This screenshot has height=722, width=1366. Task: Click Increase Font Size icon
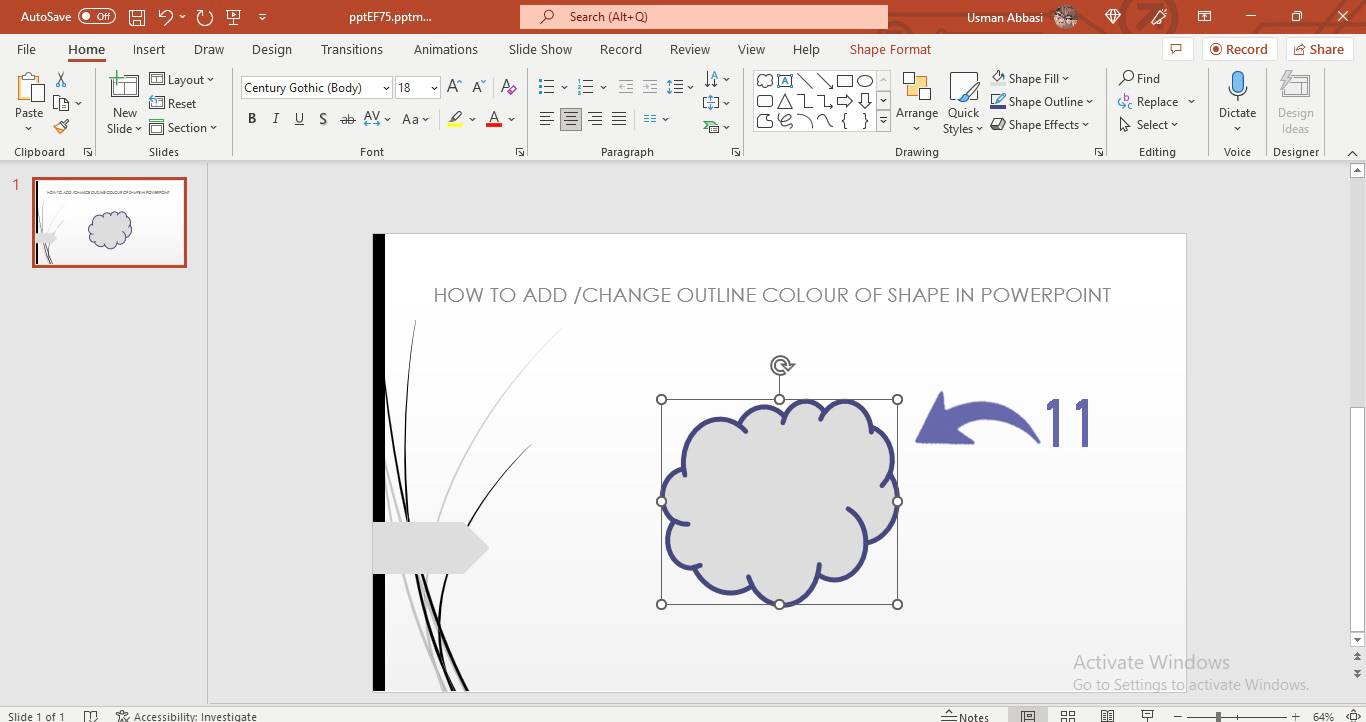454,87
